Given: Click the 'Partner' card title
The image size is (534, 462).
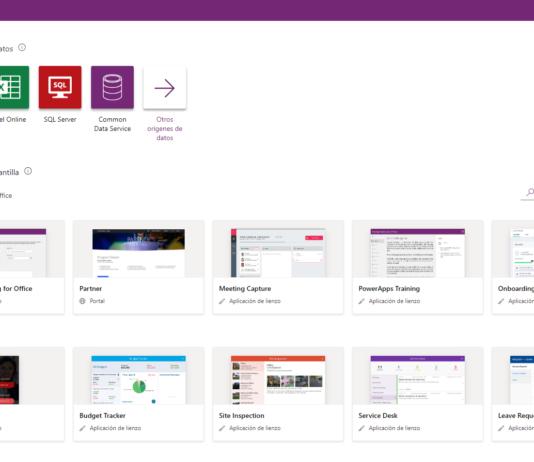Looking at the screenshot, I should (91, 288).
